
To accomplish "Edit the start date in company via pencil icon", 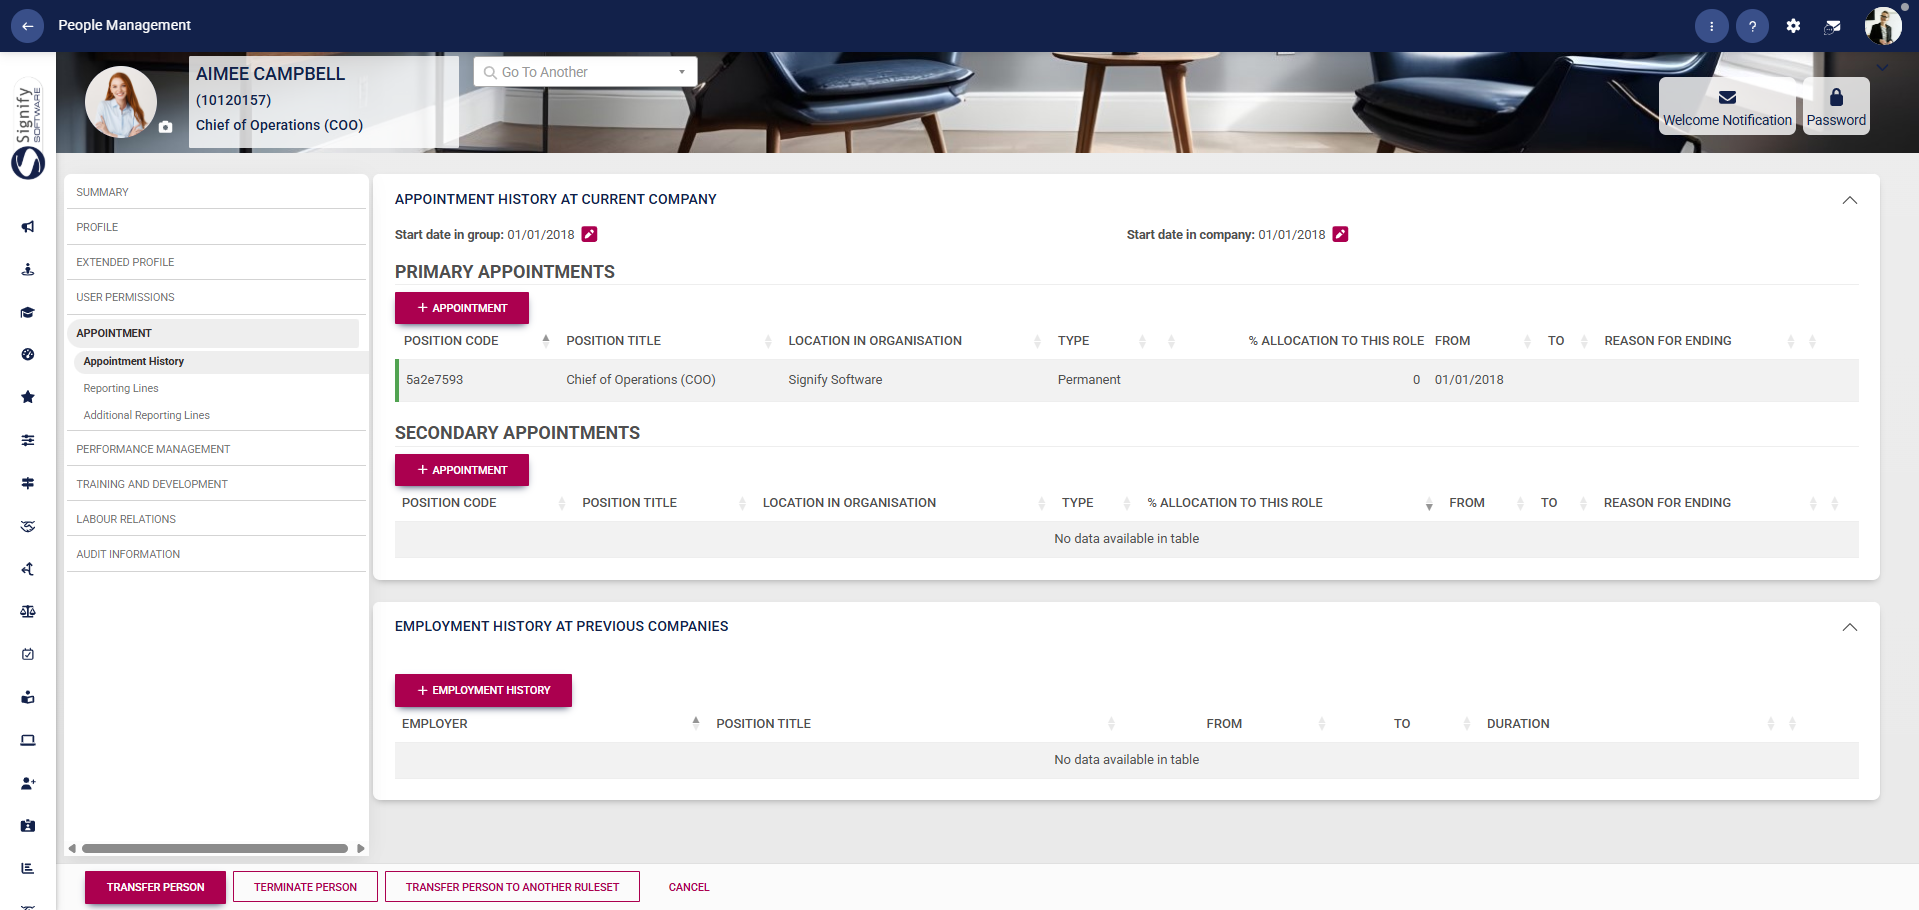I will [1340, 234].
